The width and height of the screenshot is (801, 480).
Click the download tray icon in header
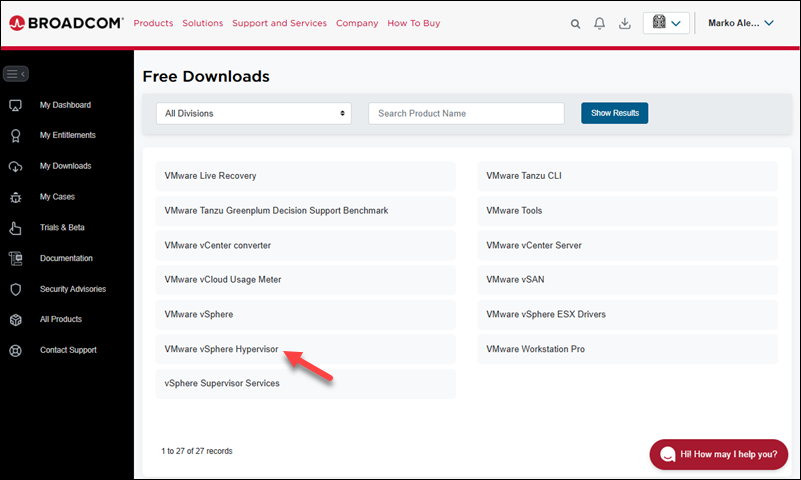(625, 23)
